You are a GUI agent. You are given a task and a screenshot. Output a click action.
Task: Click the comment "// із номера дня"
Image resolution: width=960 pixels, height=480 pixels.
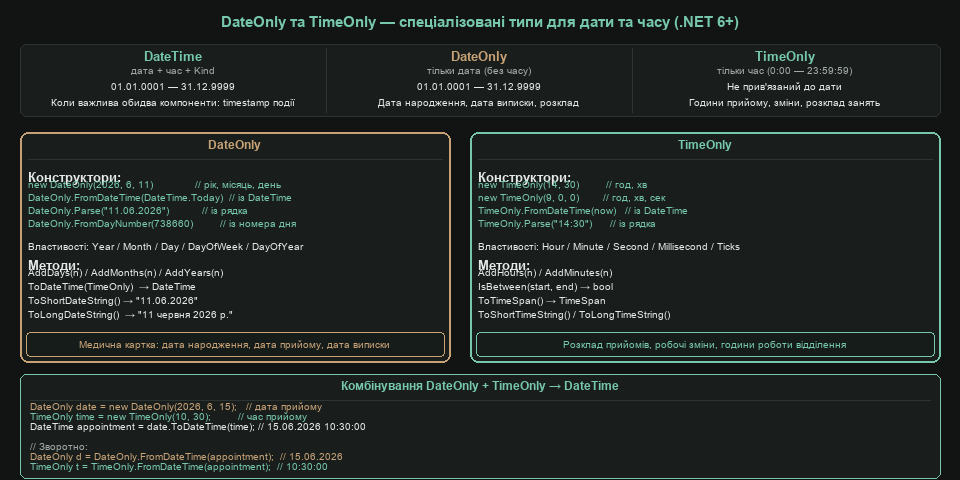[258, 224]
